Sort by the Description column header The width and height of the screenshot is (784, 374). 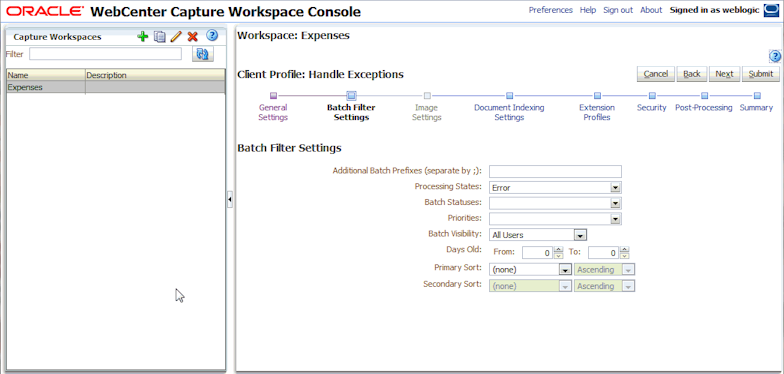(x=156, y=75)
